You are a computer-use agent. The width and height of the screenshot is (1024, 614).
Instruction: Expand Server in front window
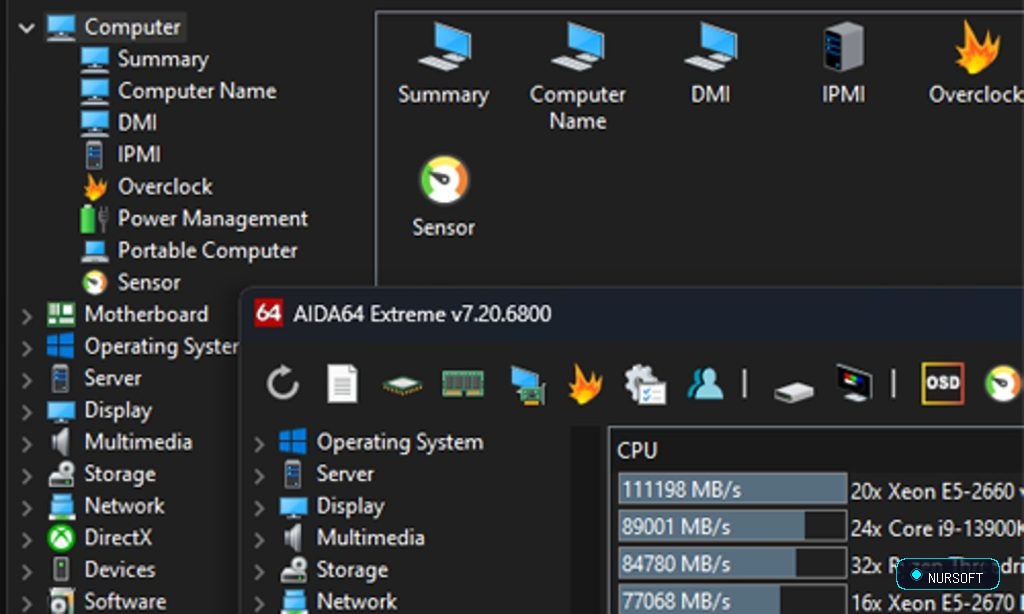[259, 476]
